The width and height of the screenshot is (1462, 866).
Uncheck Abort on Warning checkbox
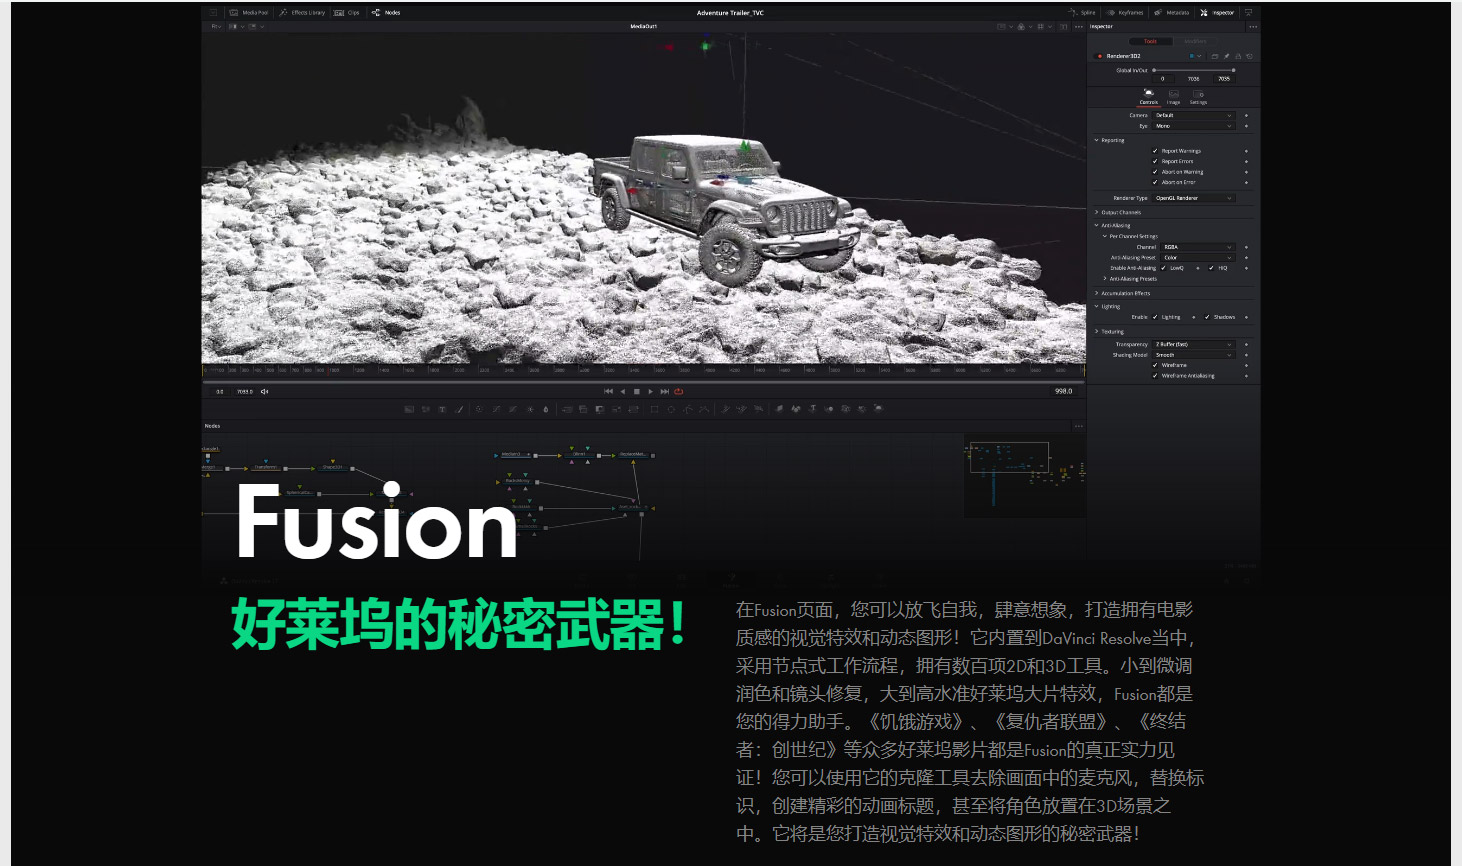1155,172
